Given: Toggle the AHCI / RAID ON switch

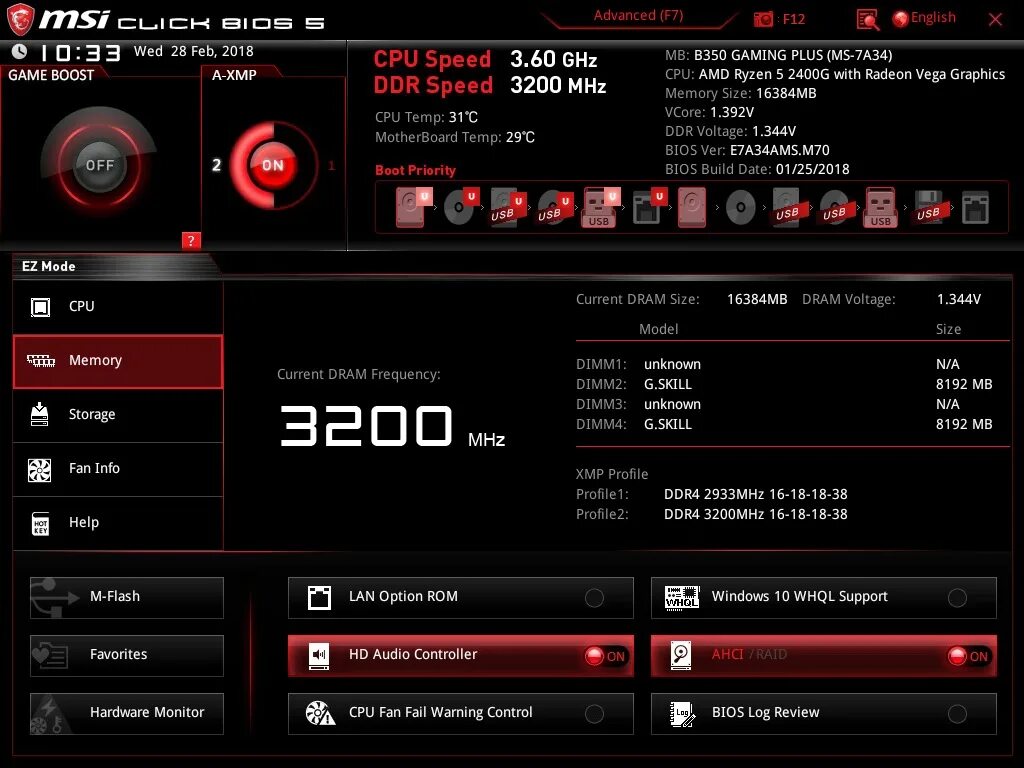Looking at the screenshot, I should coord(968,656).
